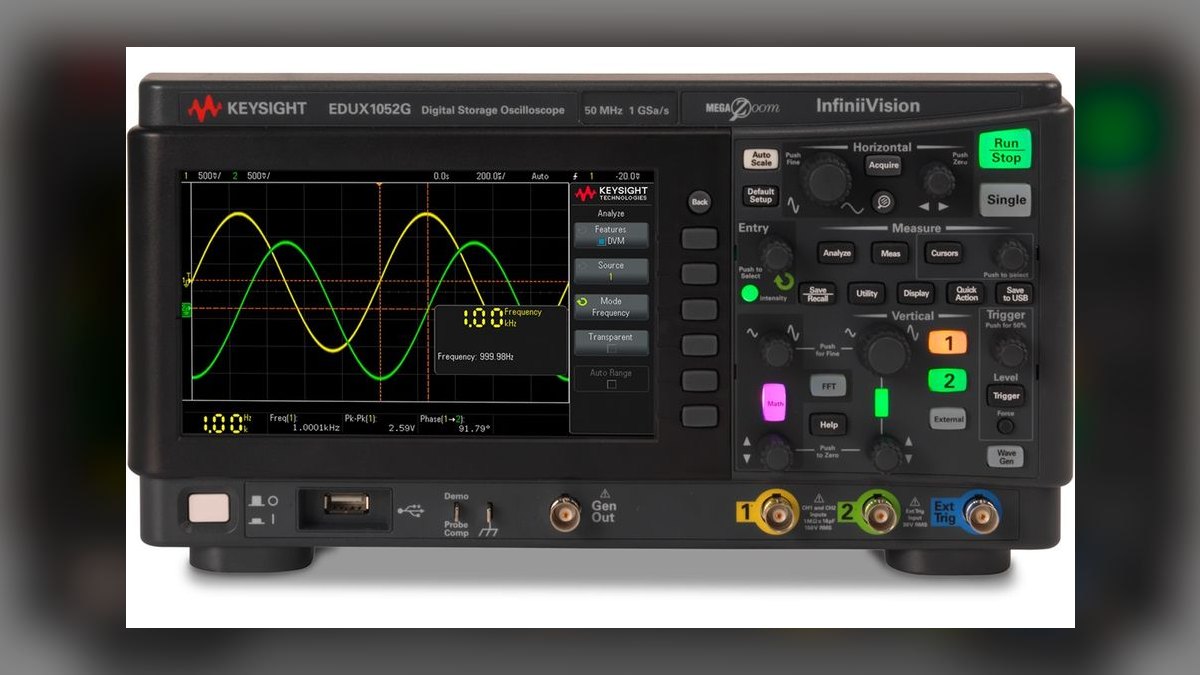1200x675 pixels.
Task: Select the -20.0 trigger level value
Action: tap(628, 176)
